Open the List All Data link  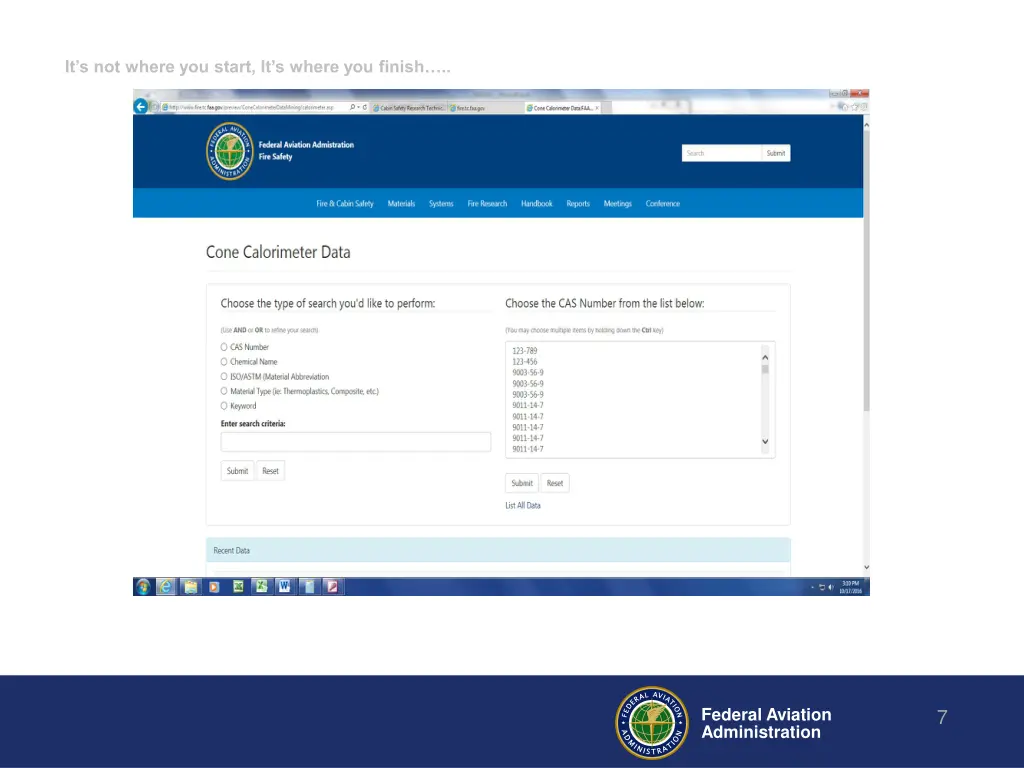pos(522,505)
